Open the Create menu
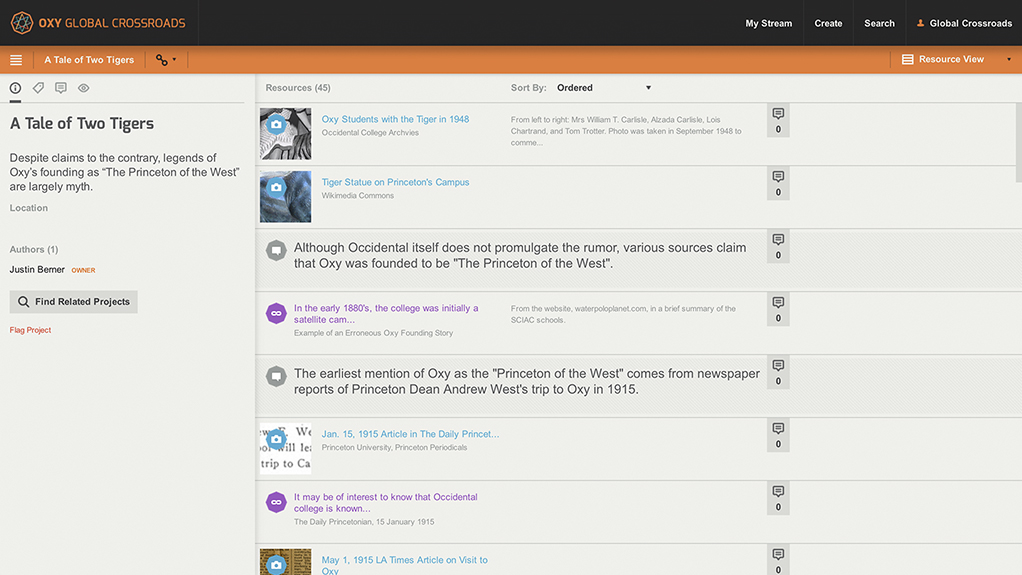The image size is (1022, 575). 828,23
